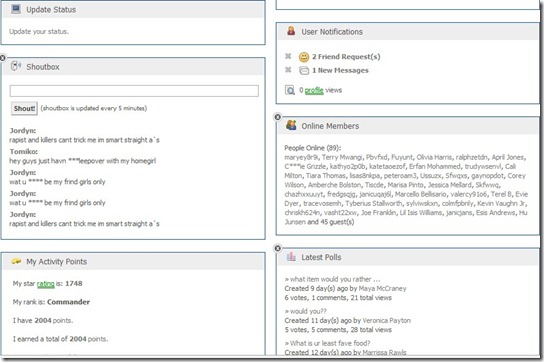Click online member Kevin Vaughn Jr

[x=501, y=203]
